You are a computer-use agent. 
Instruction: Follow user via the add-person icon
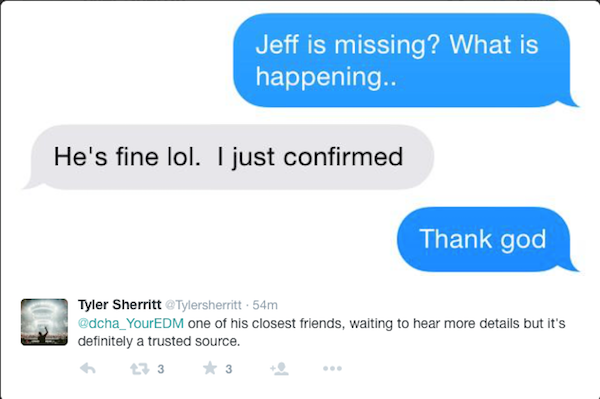(x=279, y=368)
